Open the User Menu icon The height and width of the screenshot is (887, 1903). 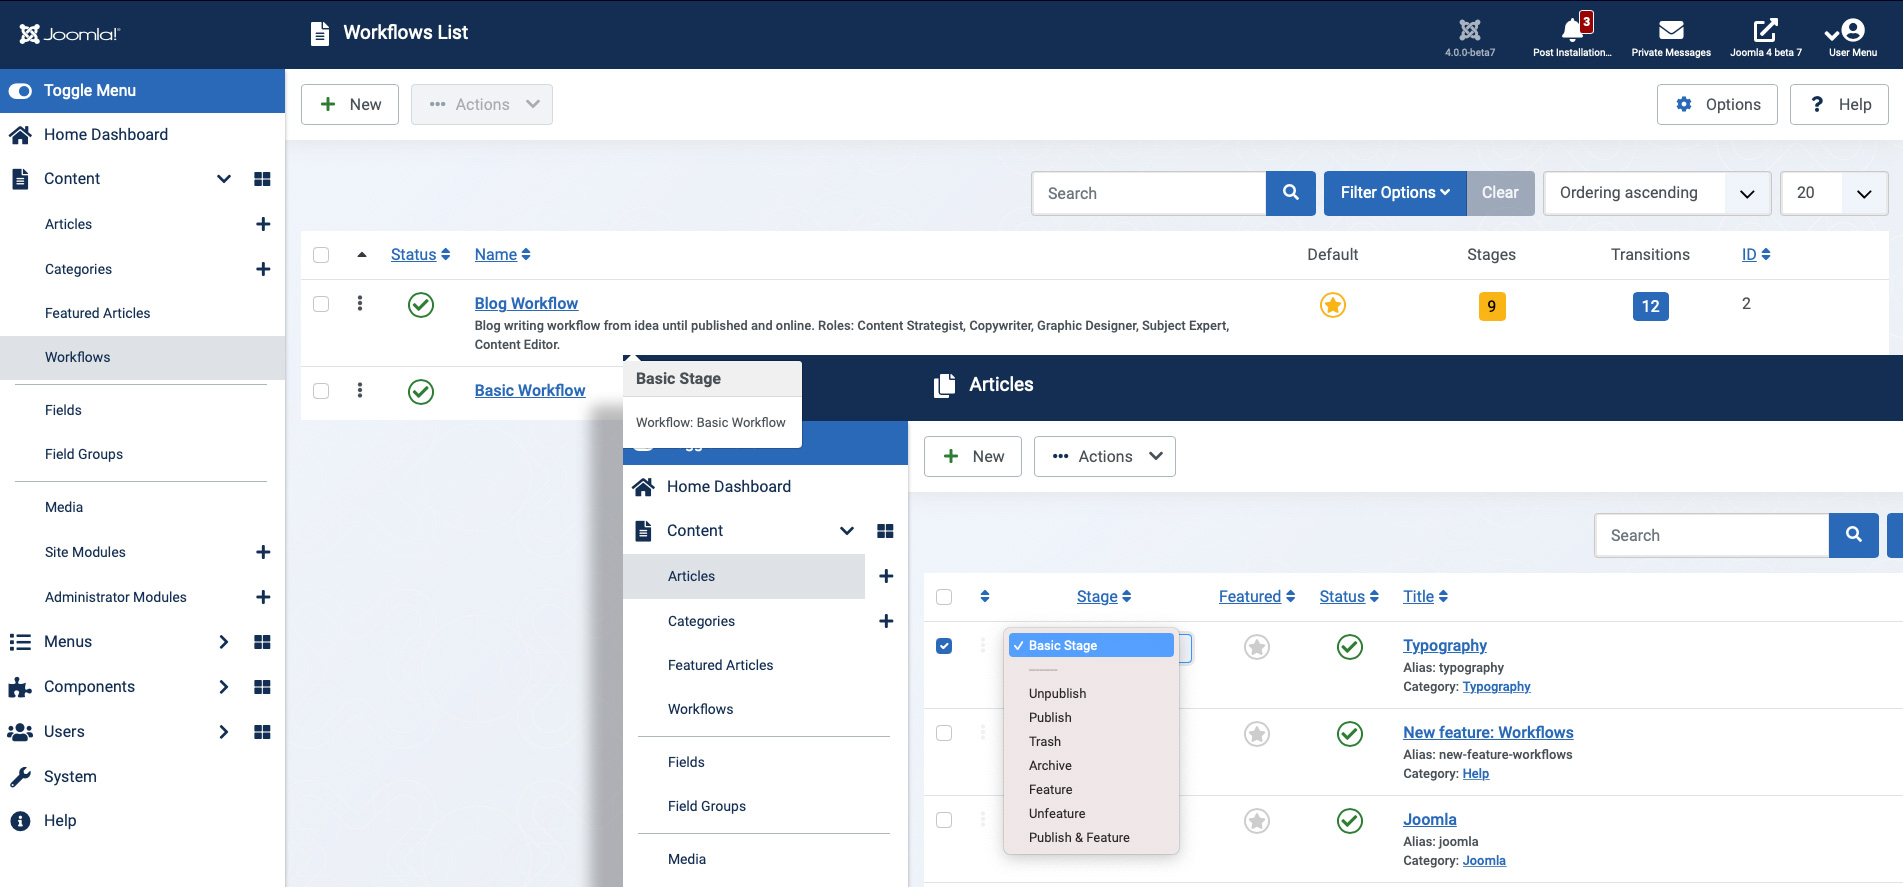(1852, 30)
